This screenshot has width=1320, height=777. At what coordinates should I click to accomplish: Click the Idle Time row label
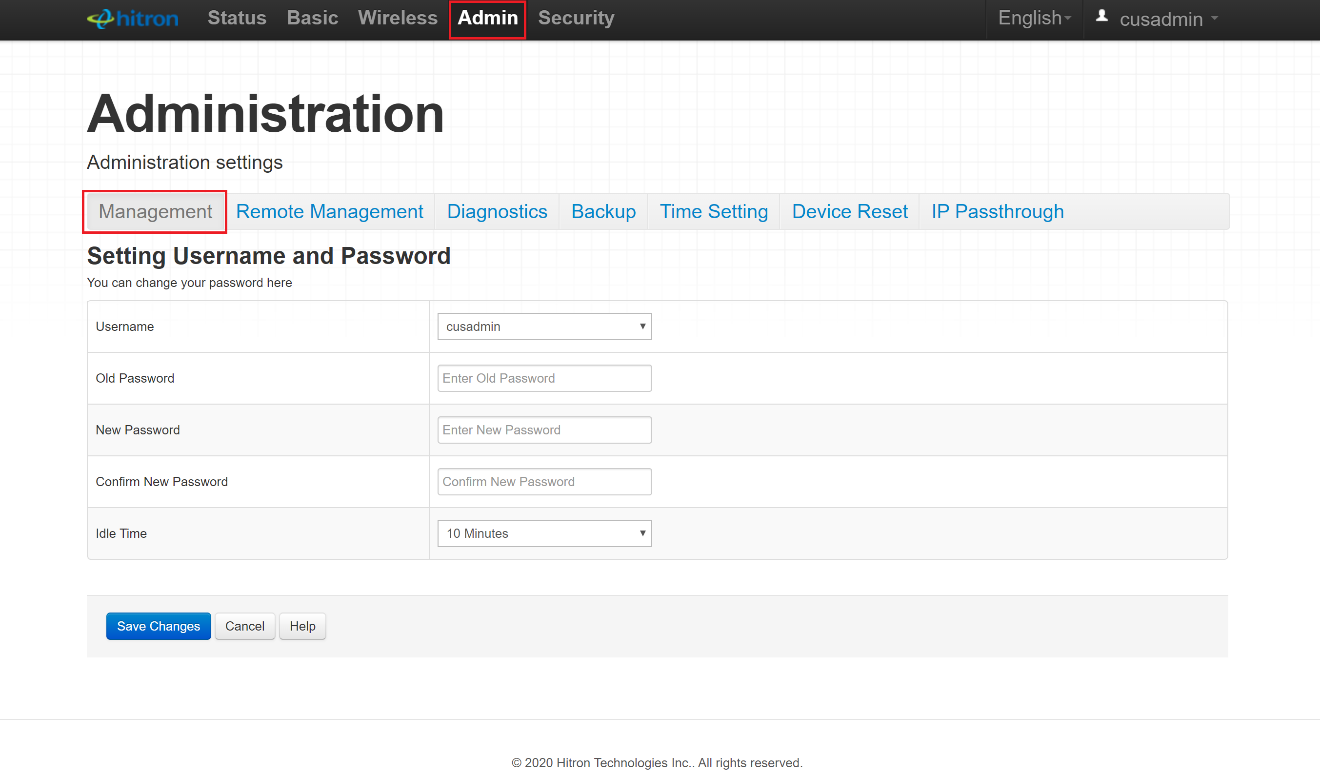point(121,534)
